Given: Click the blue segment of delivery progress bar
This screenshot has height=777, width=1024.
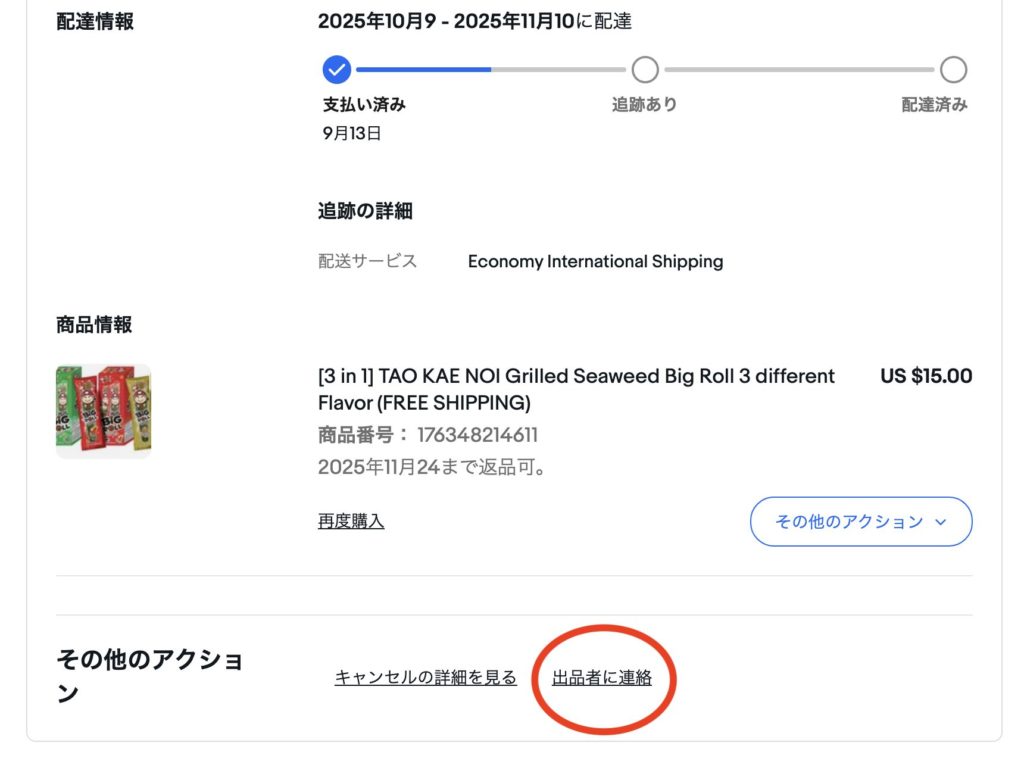Looking at the screenshot, I should click(423, 70).
